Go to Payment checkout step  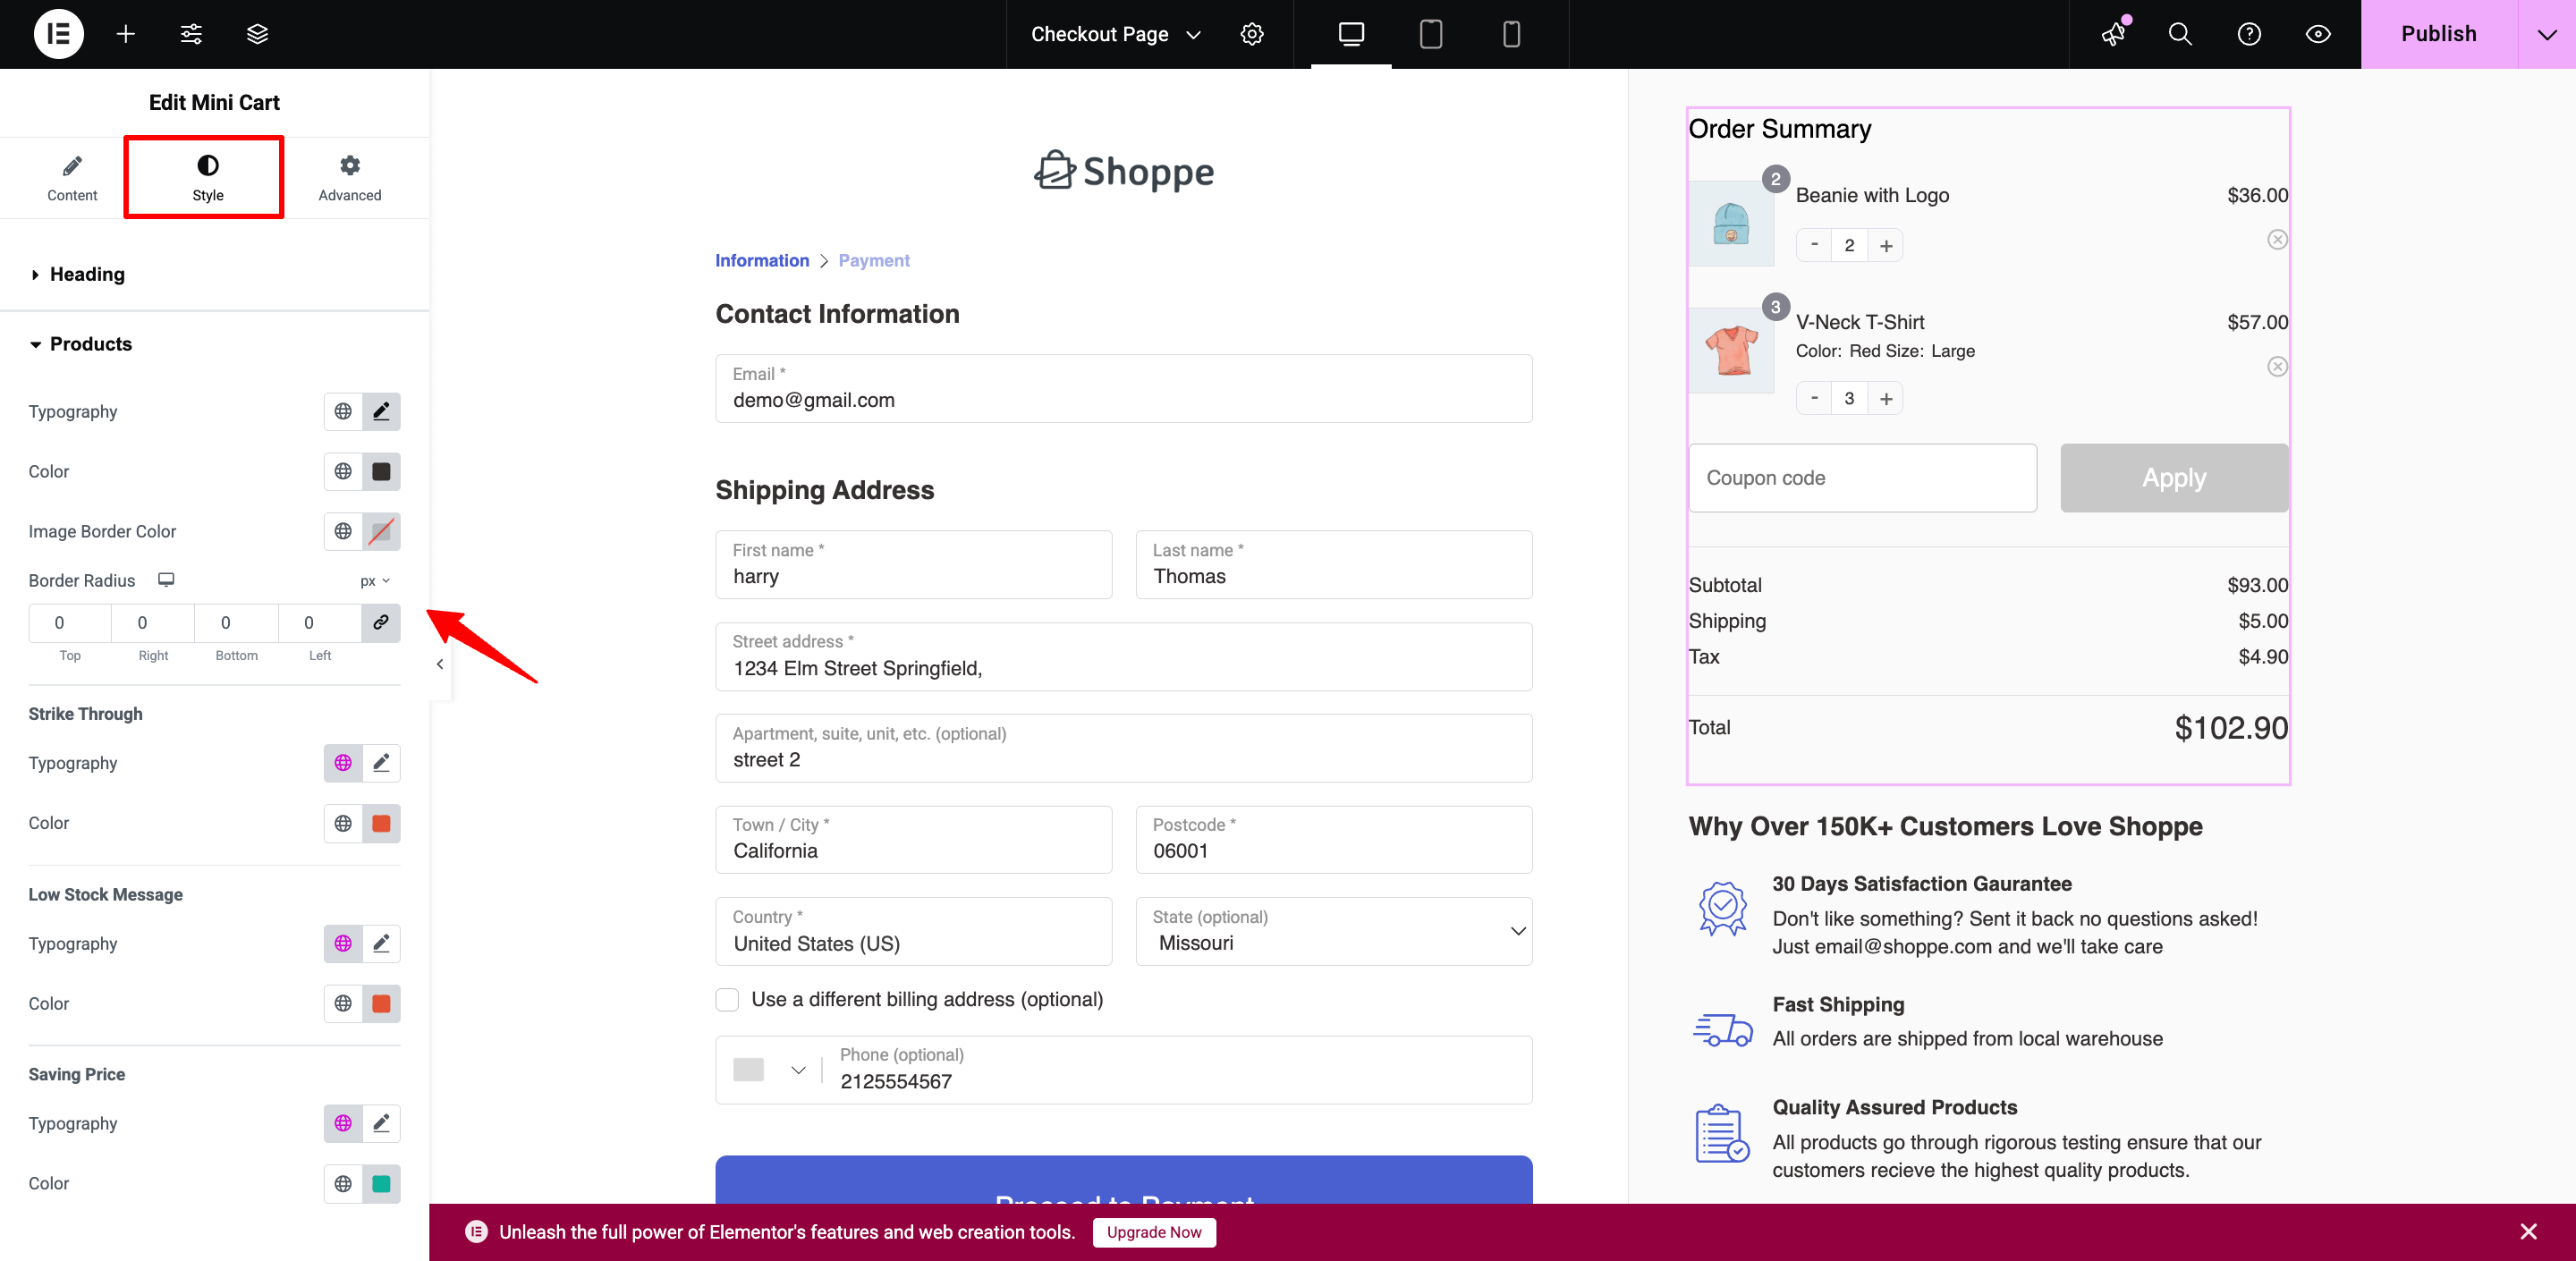(873, 260)
